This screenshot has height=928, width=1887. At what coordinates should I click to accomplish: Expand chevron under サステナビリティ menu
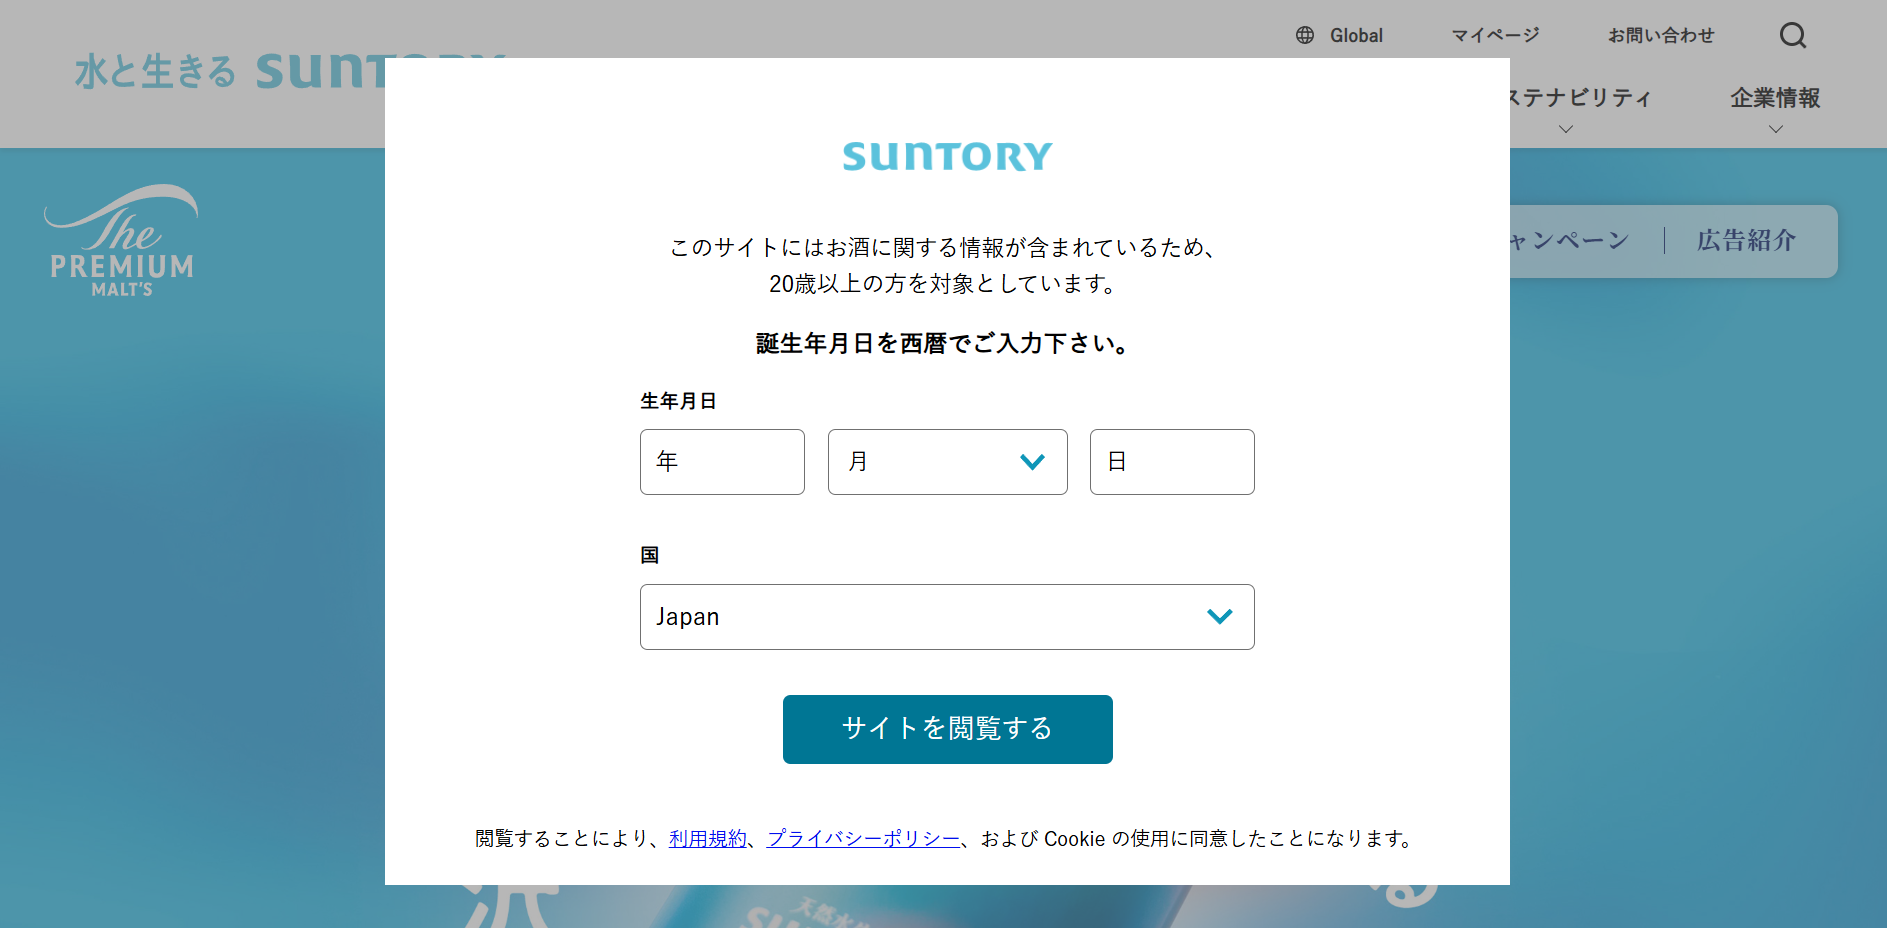(1566, 129)
